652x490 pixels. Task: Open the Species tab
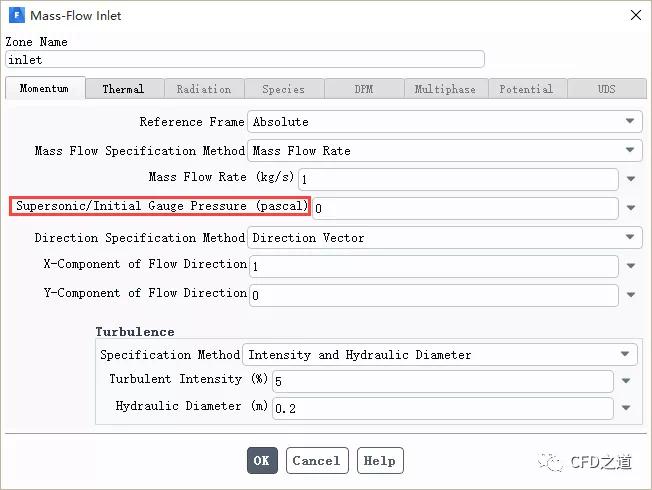[284, 89]
